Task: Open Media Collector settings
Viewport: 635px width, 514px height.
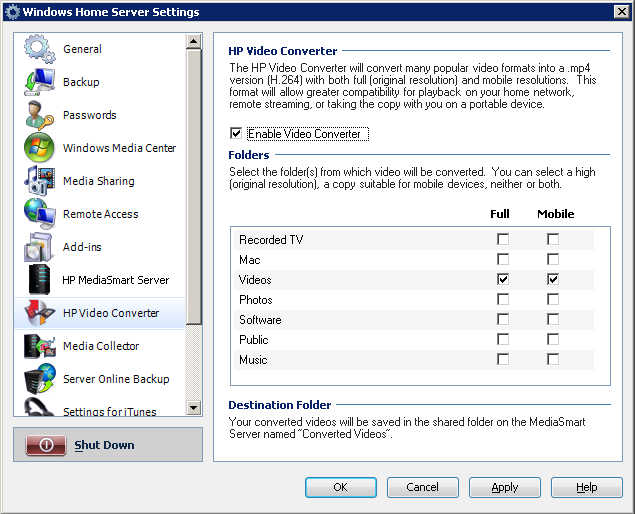Action: click(x=101, y=346)
